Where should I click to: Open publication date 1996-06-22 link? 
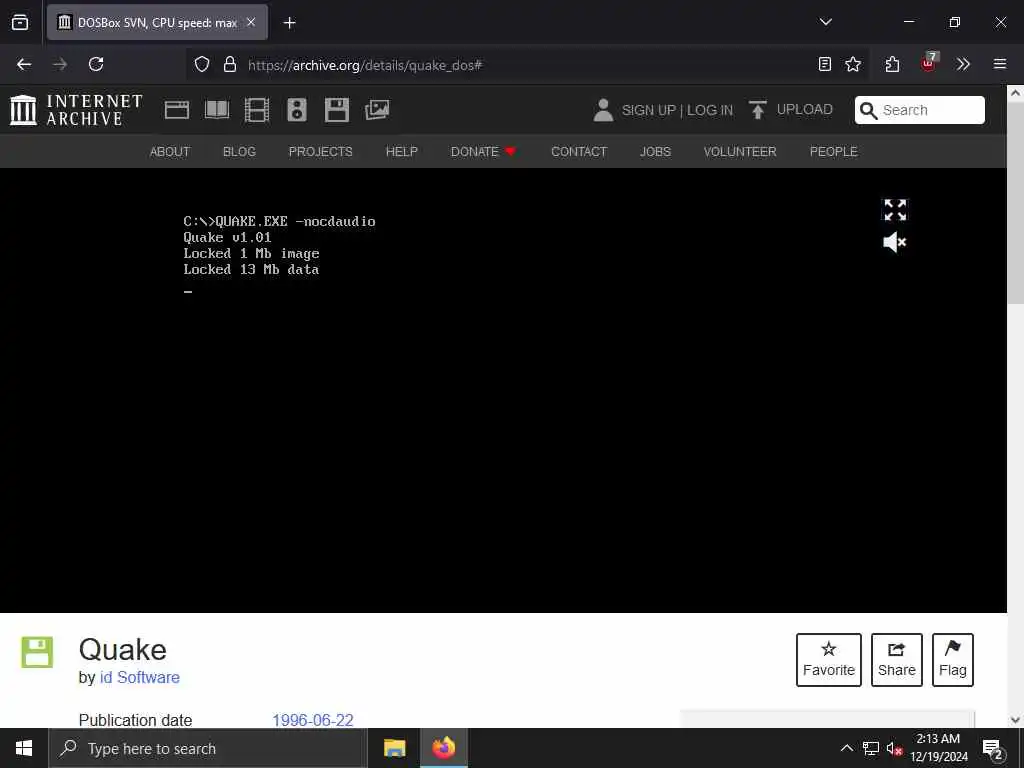pyautogui.click(x=313, y=720)
